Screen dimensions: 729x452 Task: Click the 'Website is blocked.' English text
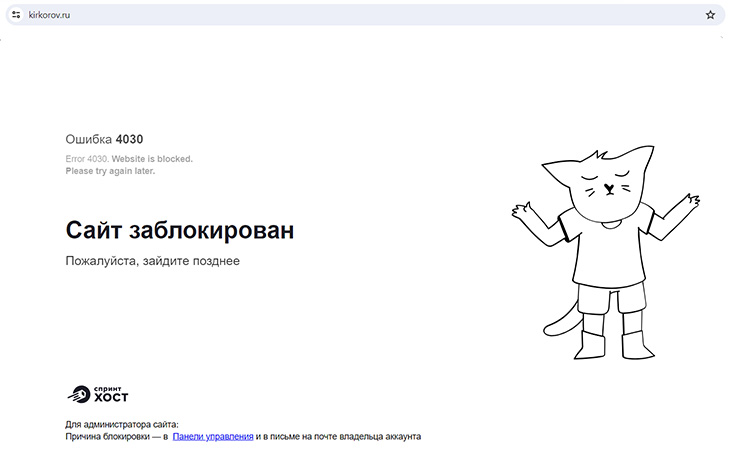[152, 159]
